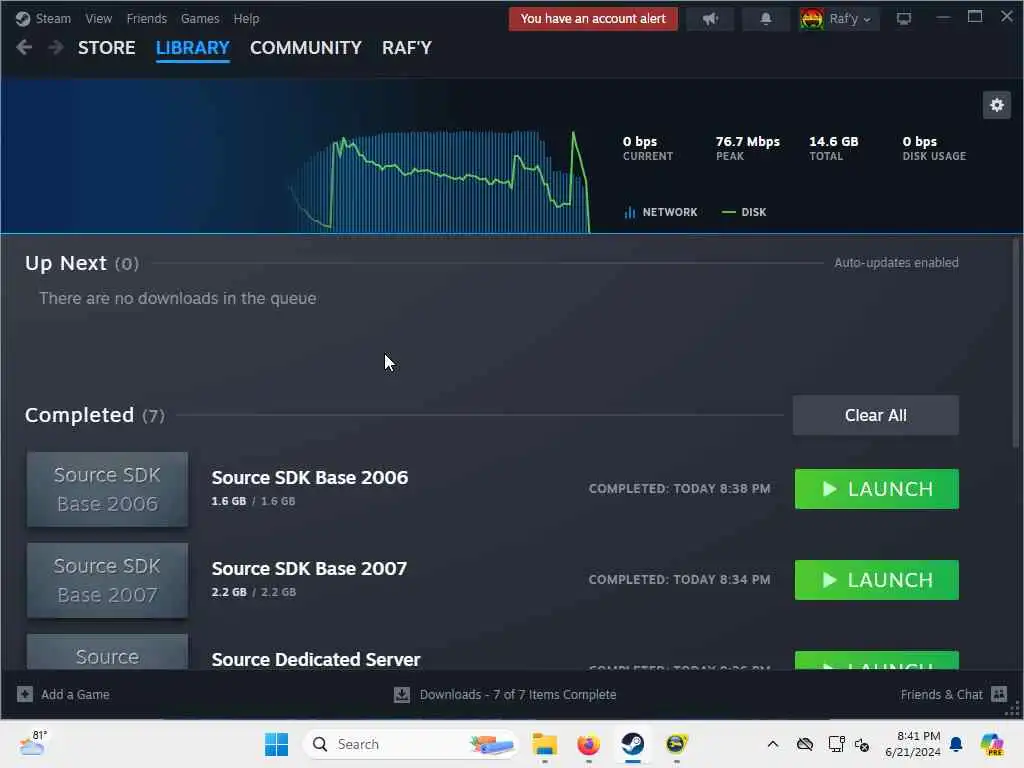Click the 0 bps current value
Screen dimensions: 1024x768
tap(639, 142)
